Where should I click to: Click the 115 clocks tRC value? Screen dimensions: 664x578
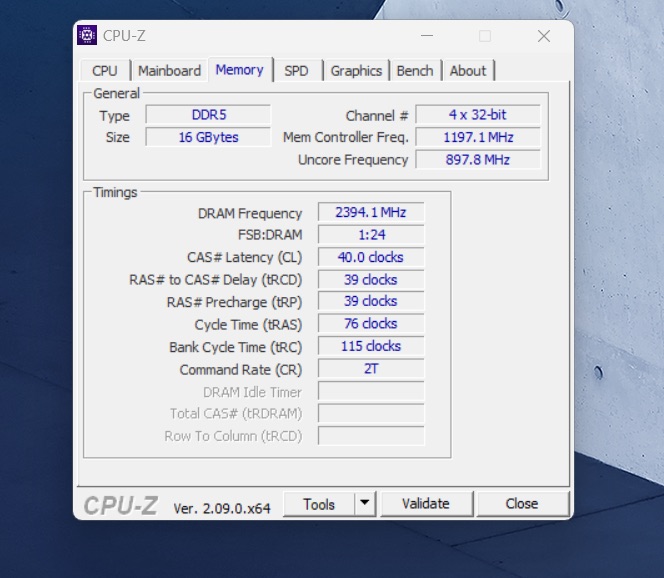[x=371, y=346]
